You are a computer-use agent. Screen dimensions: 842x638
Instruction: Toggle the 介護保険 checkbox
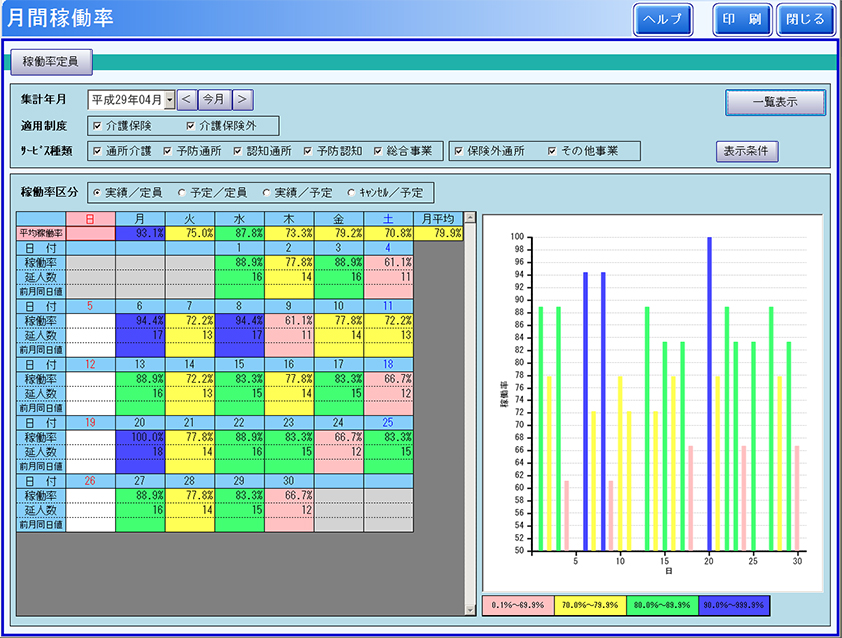(97, 126)
